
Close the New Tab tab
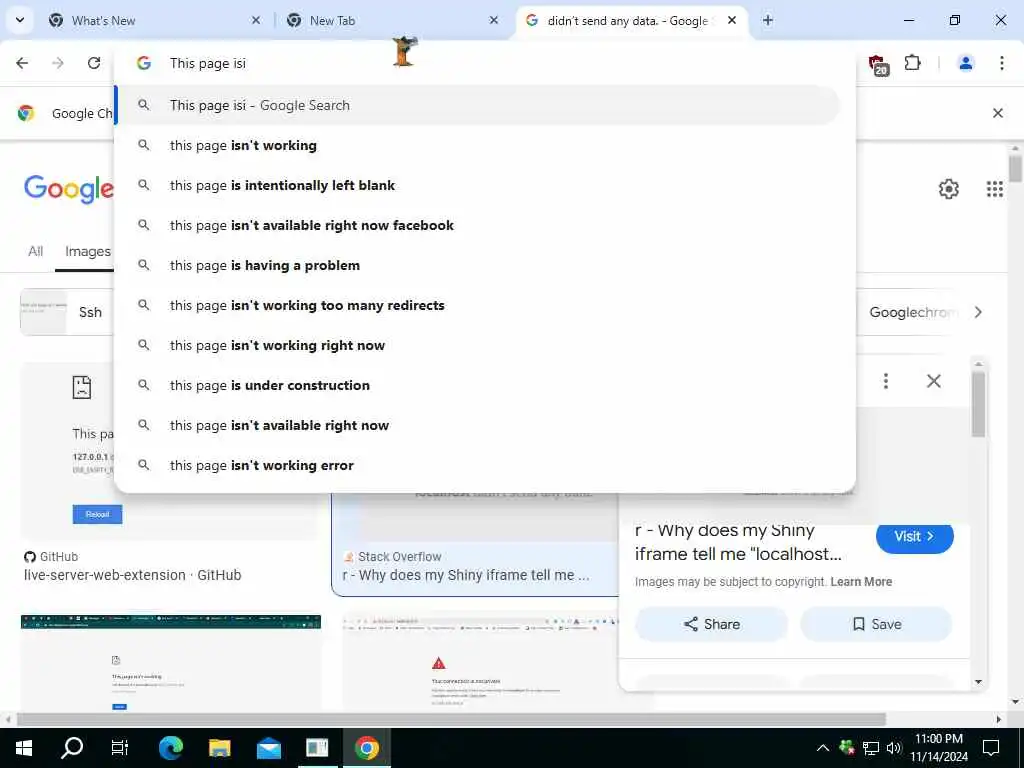(494, 20)
